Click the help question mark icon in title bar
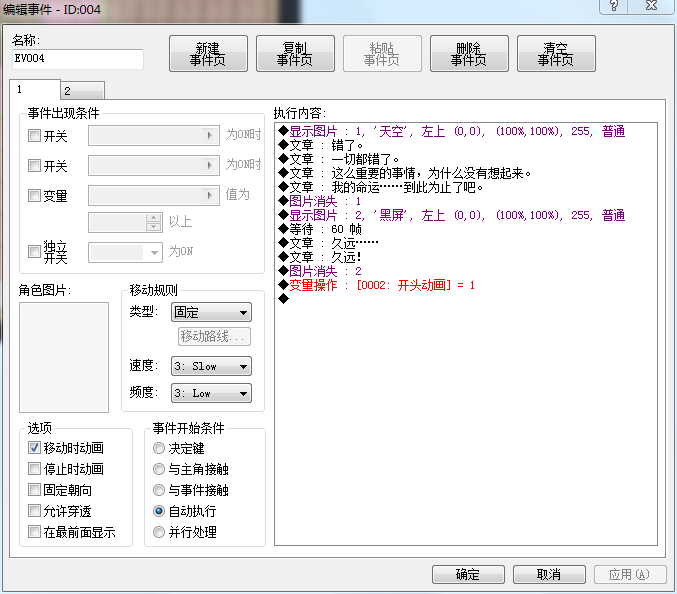The width and height of the screenshot is (677, 594). (614, 6)
